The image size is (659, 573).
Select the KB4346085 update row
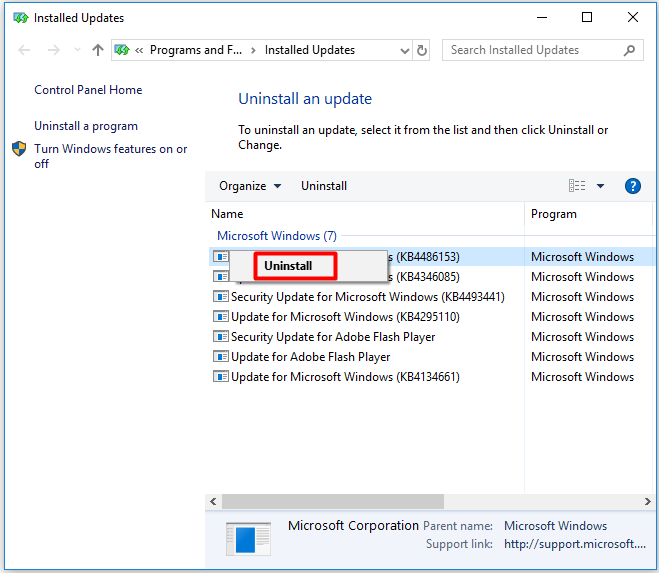[x=431, y=277]
